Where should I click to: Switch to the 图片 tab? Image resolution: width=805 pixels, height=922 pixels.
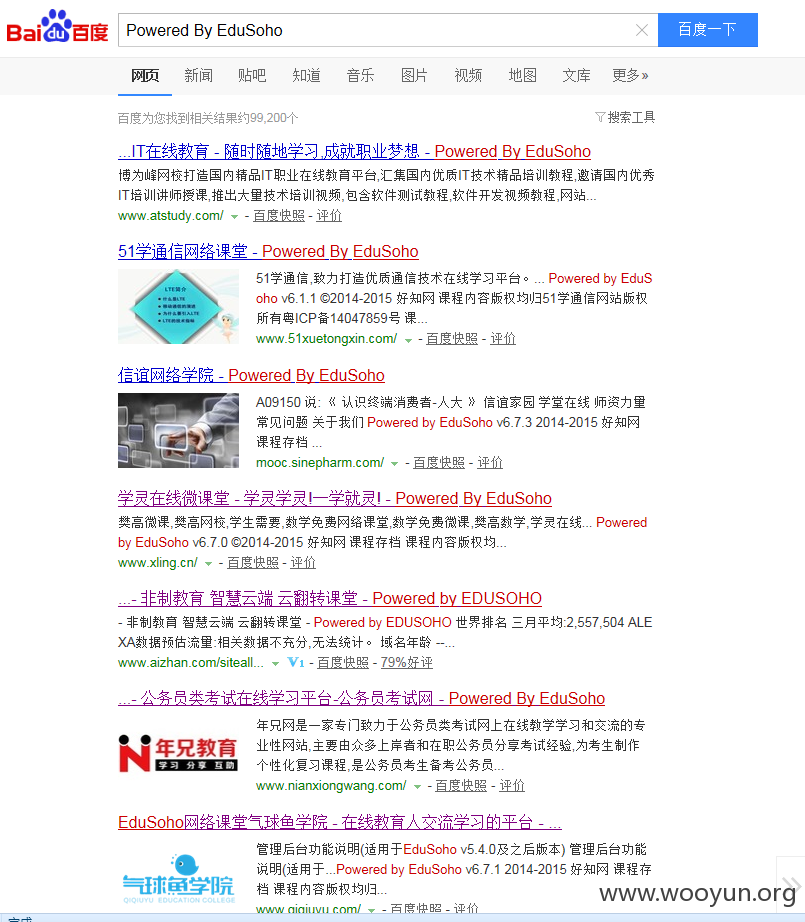pos(414,75)
